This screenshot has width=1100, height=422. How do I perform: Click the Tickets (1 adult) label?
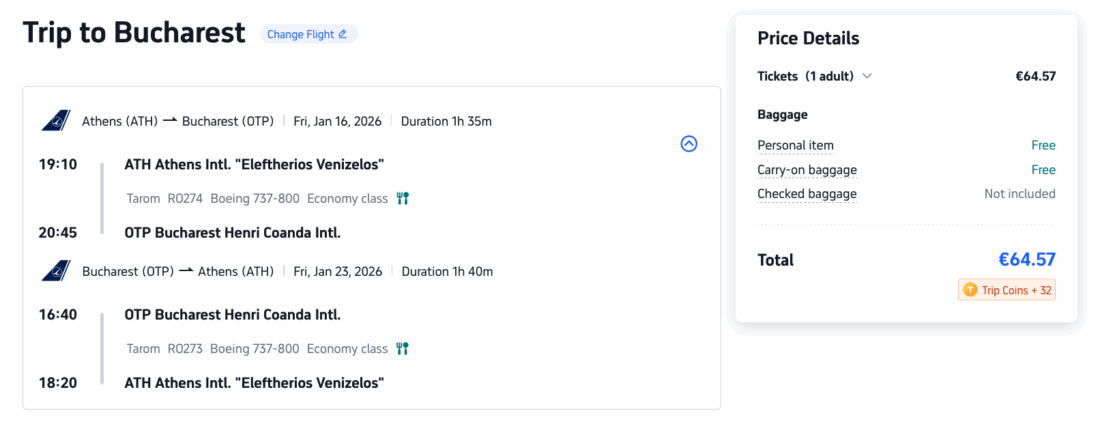[x=806, y=76]
